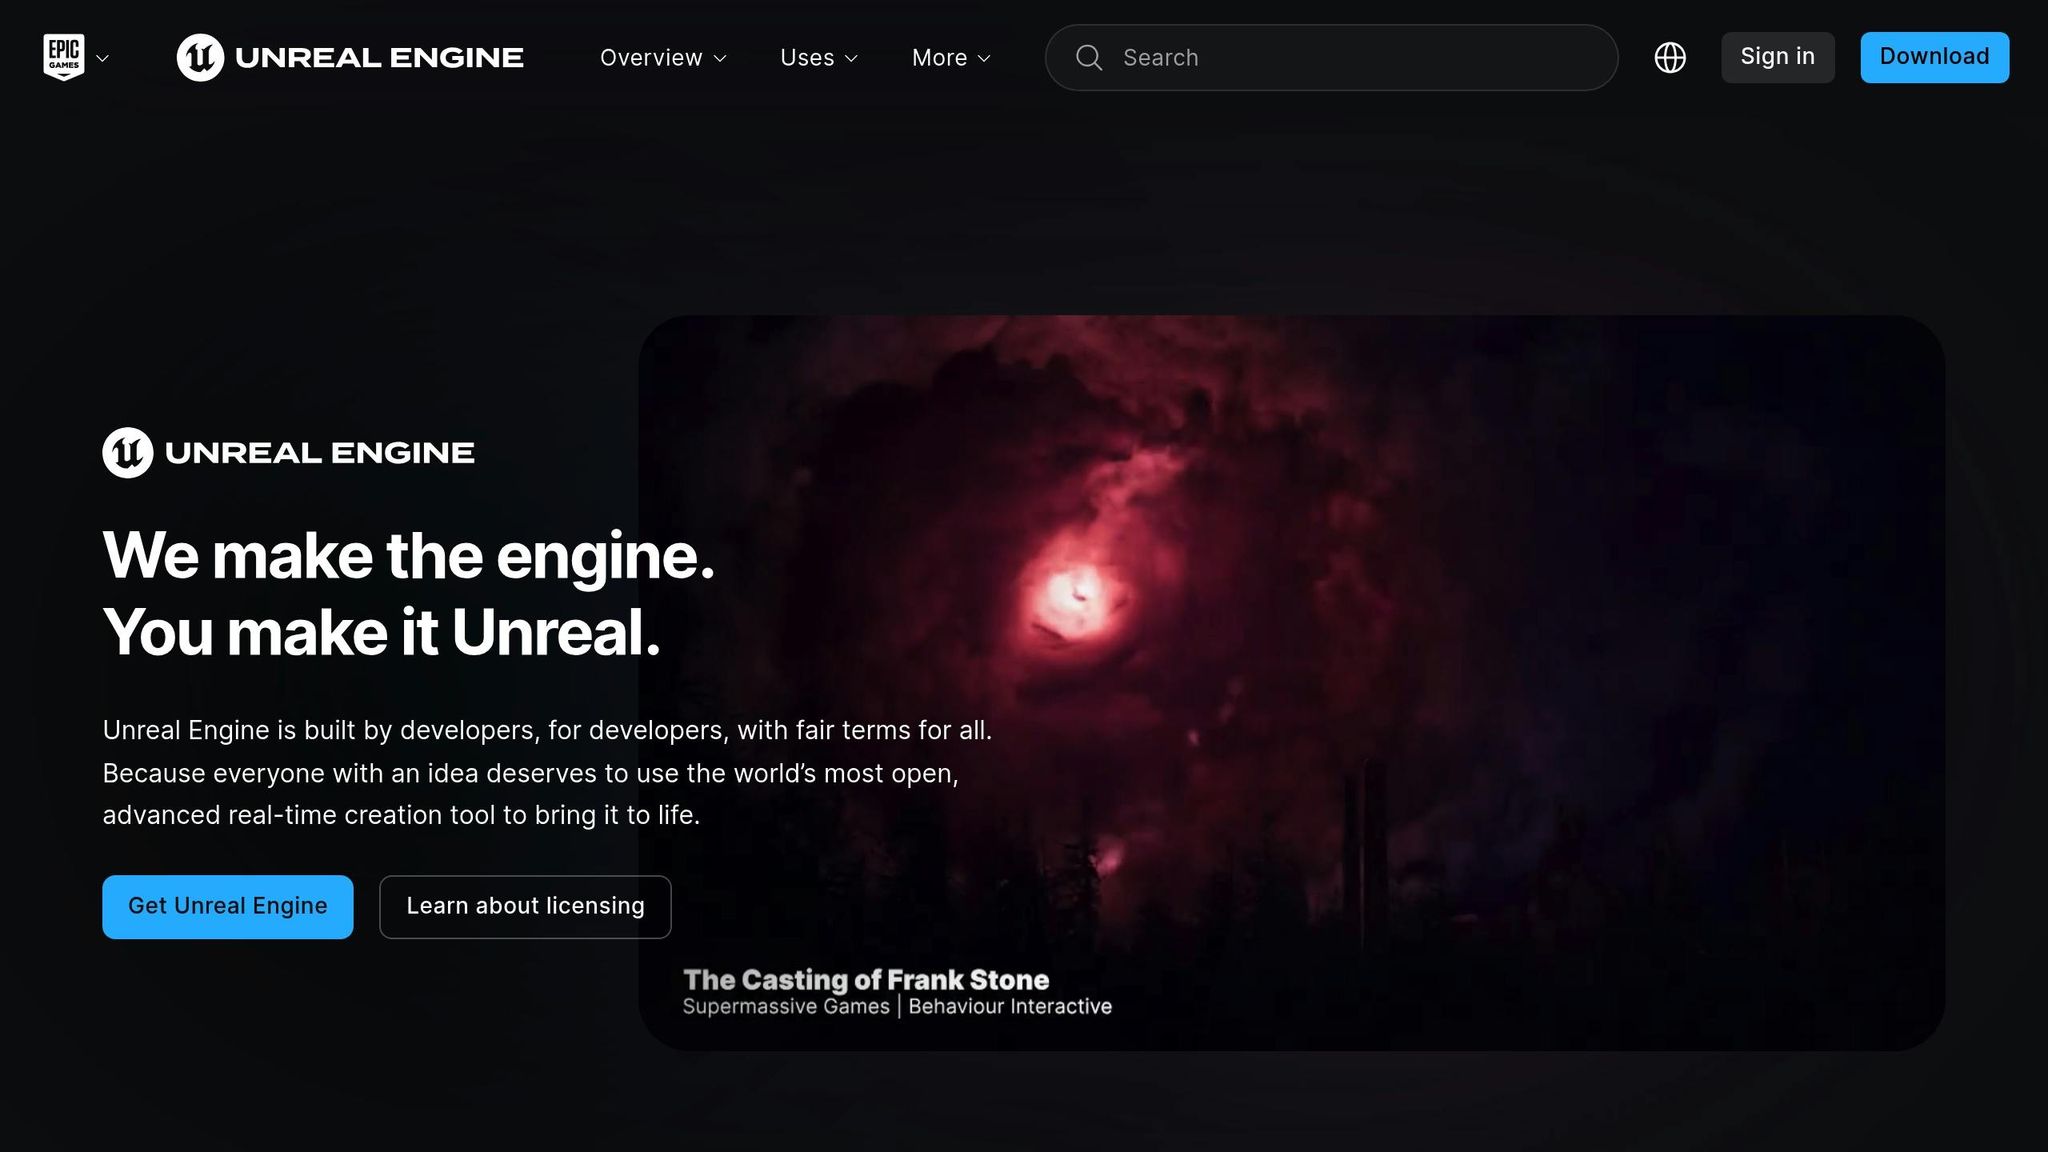Select the Uses menu item
Screen dimensions: 2048x1152
pos(807,58)
